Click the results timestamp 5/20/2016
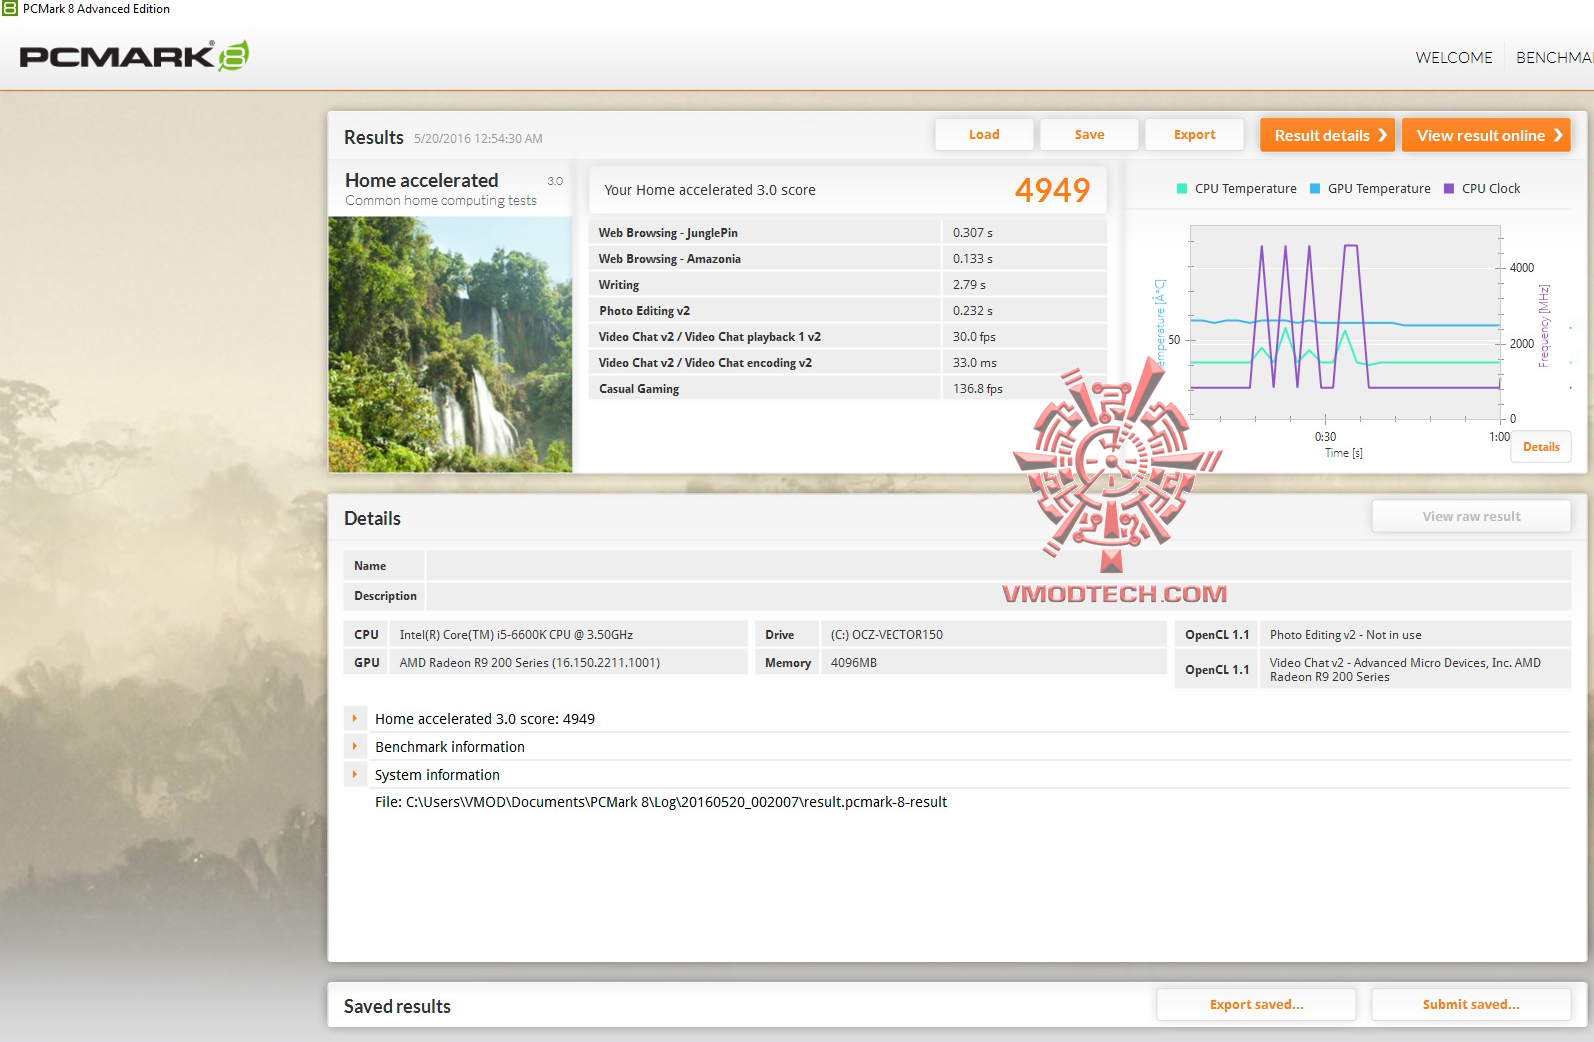The height and width of the screenshot is (1042, 1594). point(478,139)
